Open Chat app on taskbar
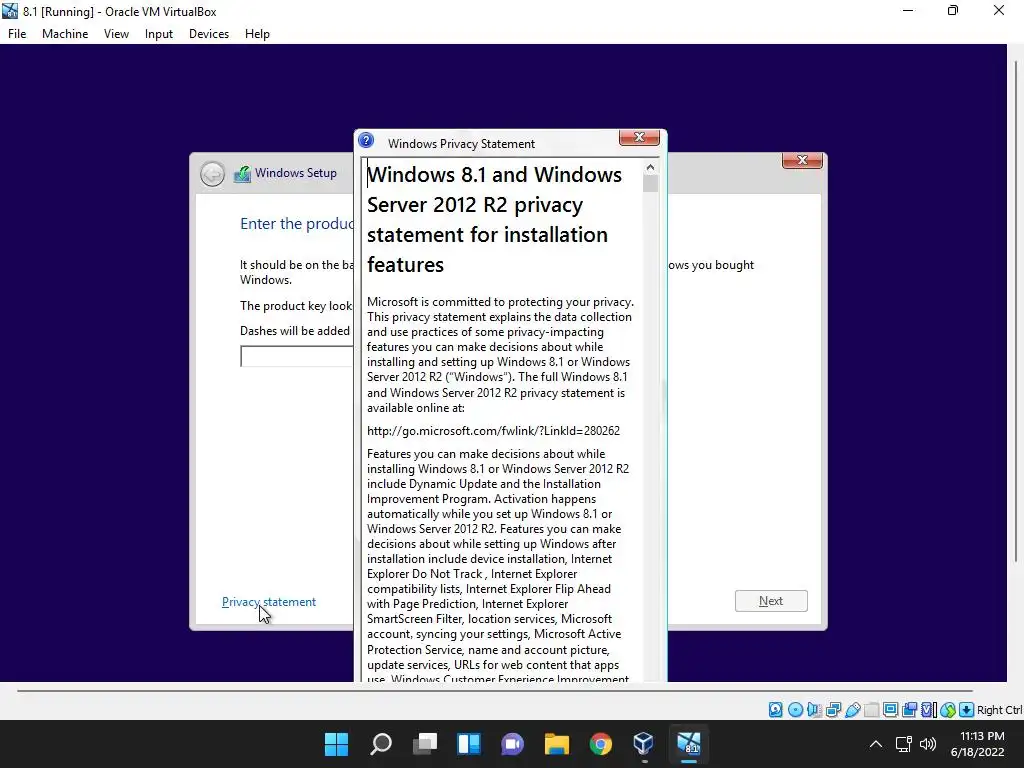1024x768 pixels. pos(513,744)
